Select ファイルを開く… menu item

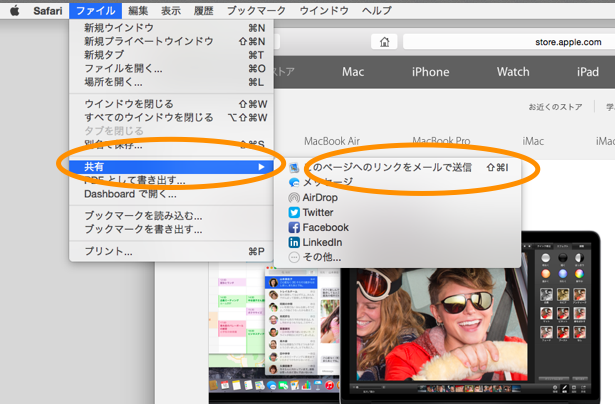click(171, 69)
